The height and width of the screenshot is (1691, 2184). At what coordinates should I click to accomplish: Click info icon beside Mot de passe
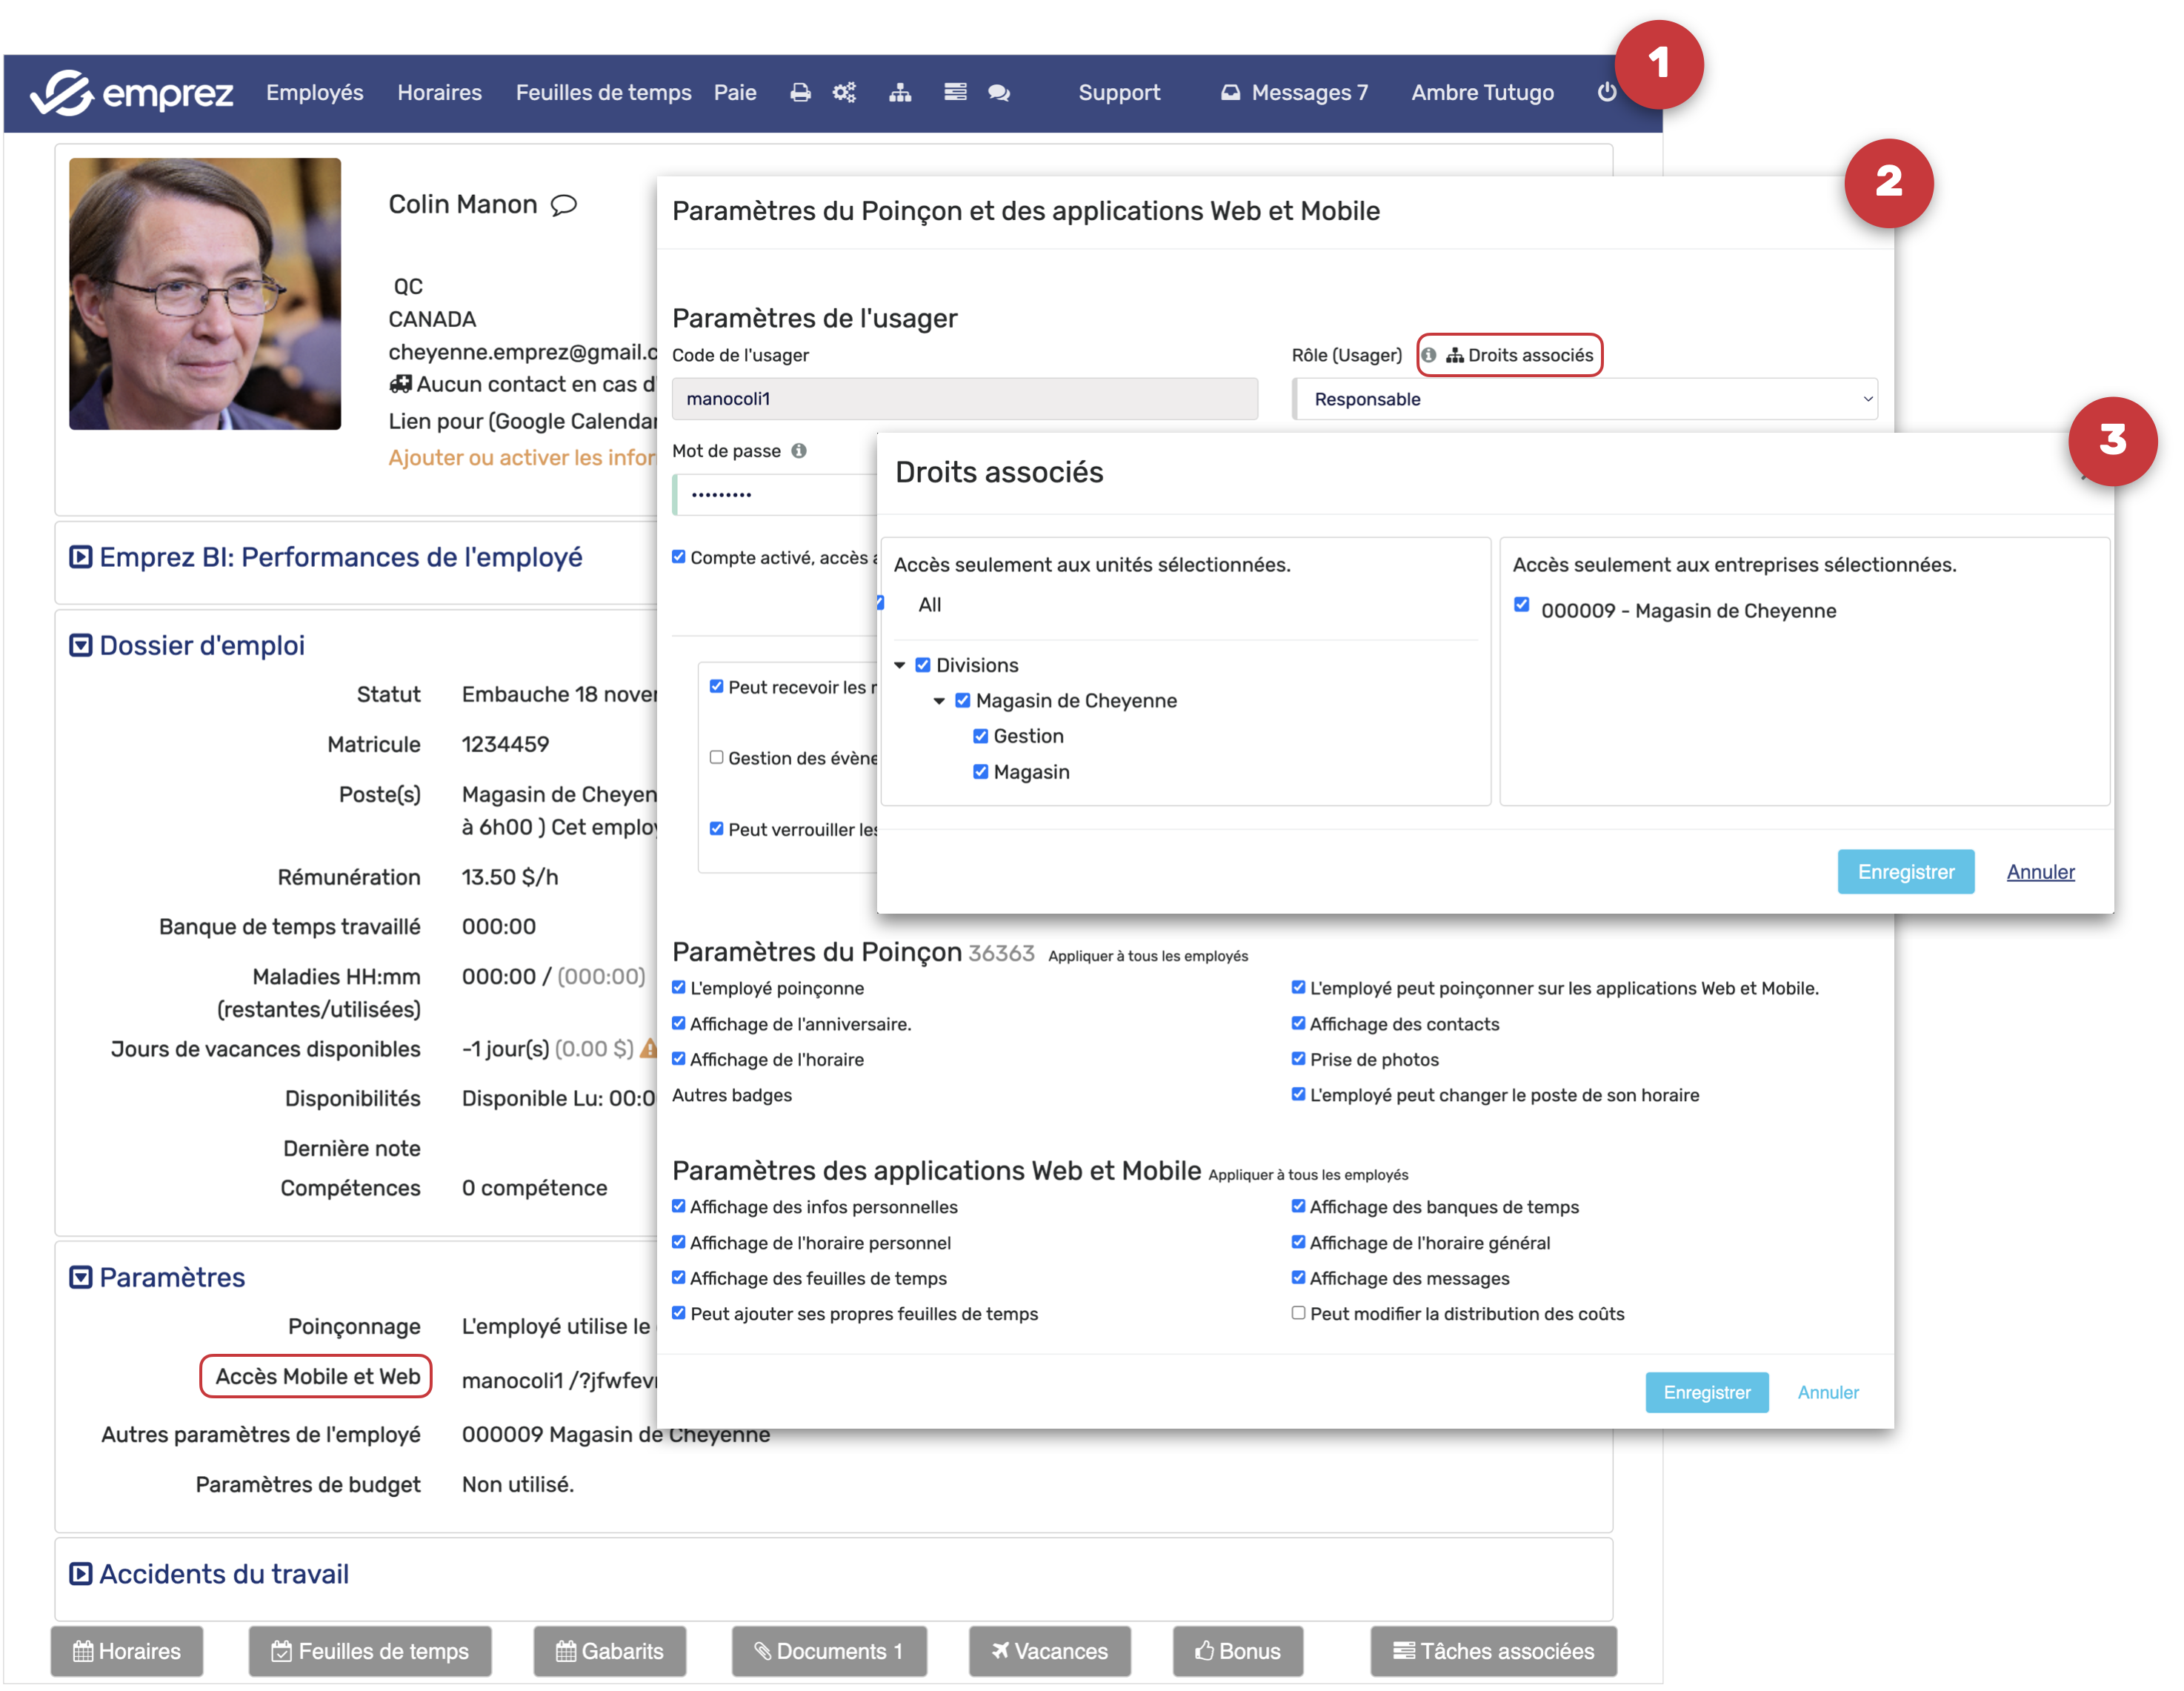799,451
